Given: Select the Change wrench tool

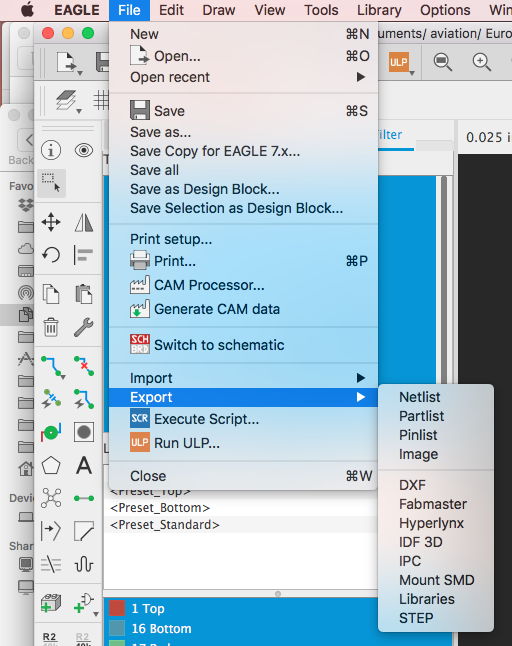Looking at the screenshot, I should pos(84,327).
